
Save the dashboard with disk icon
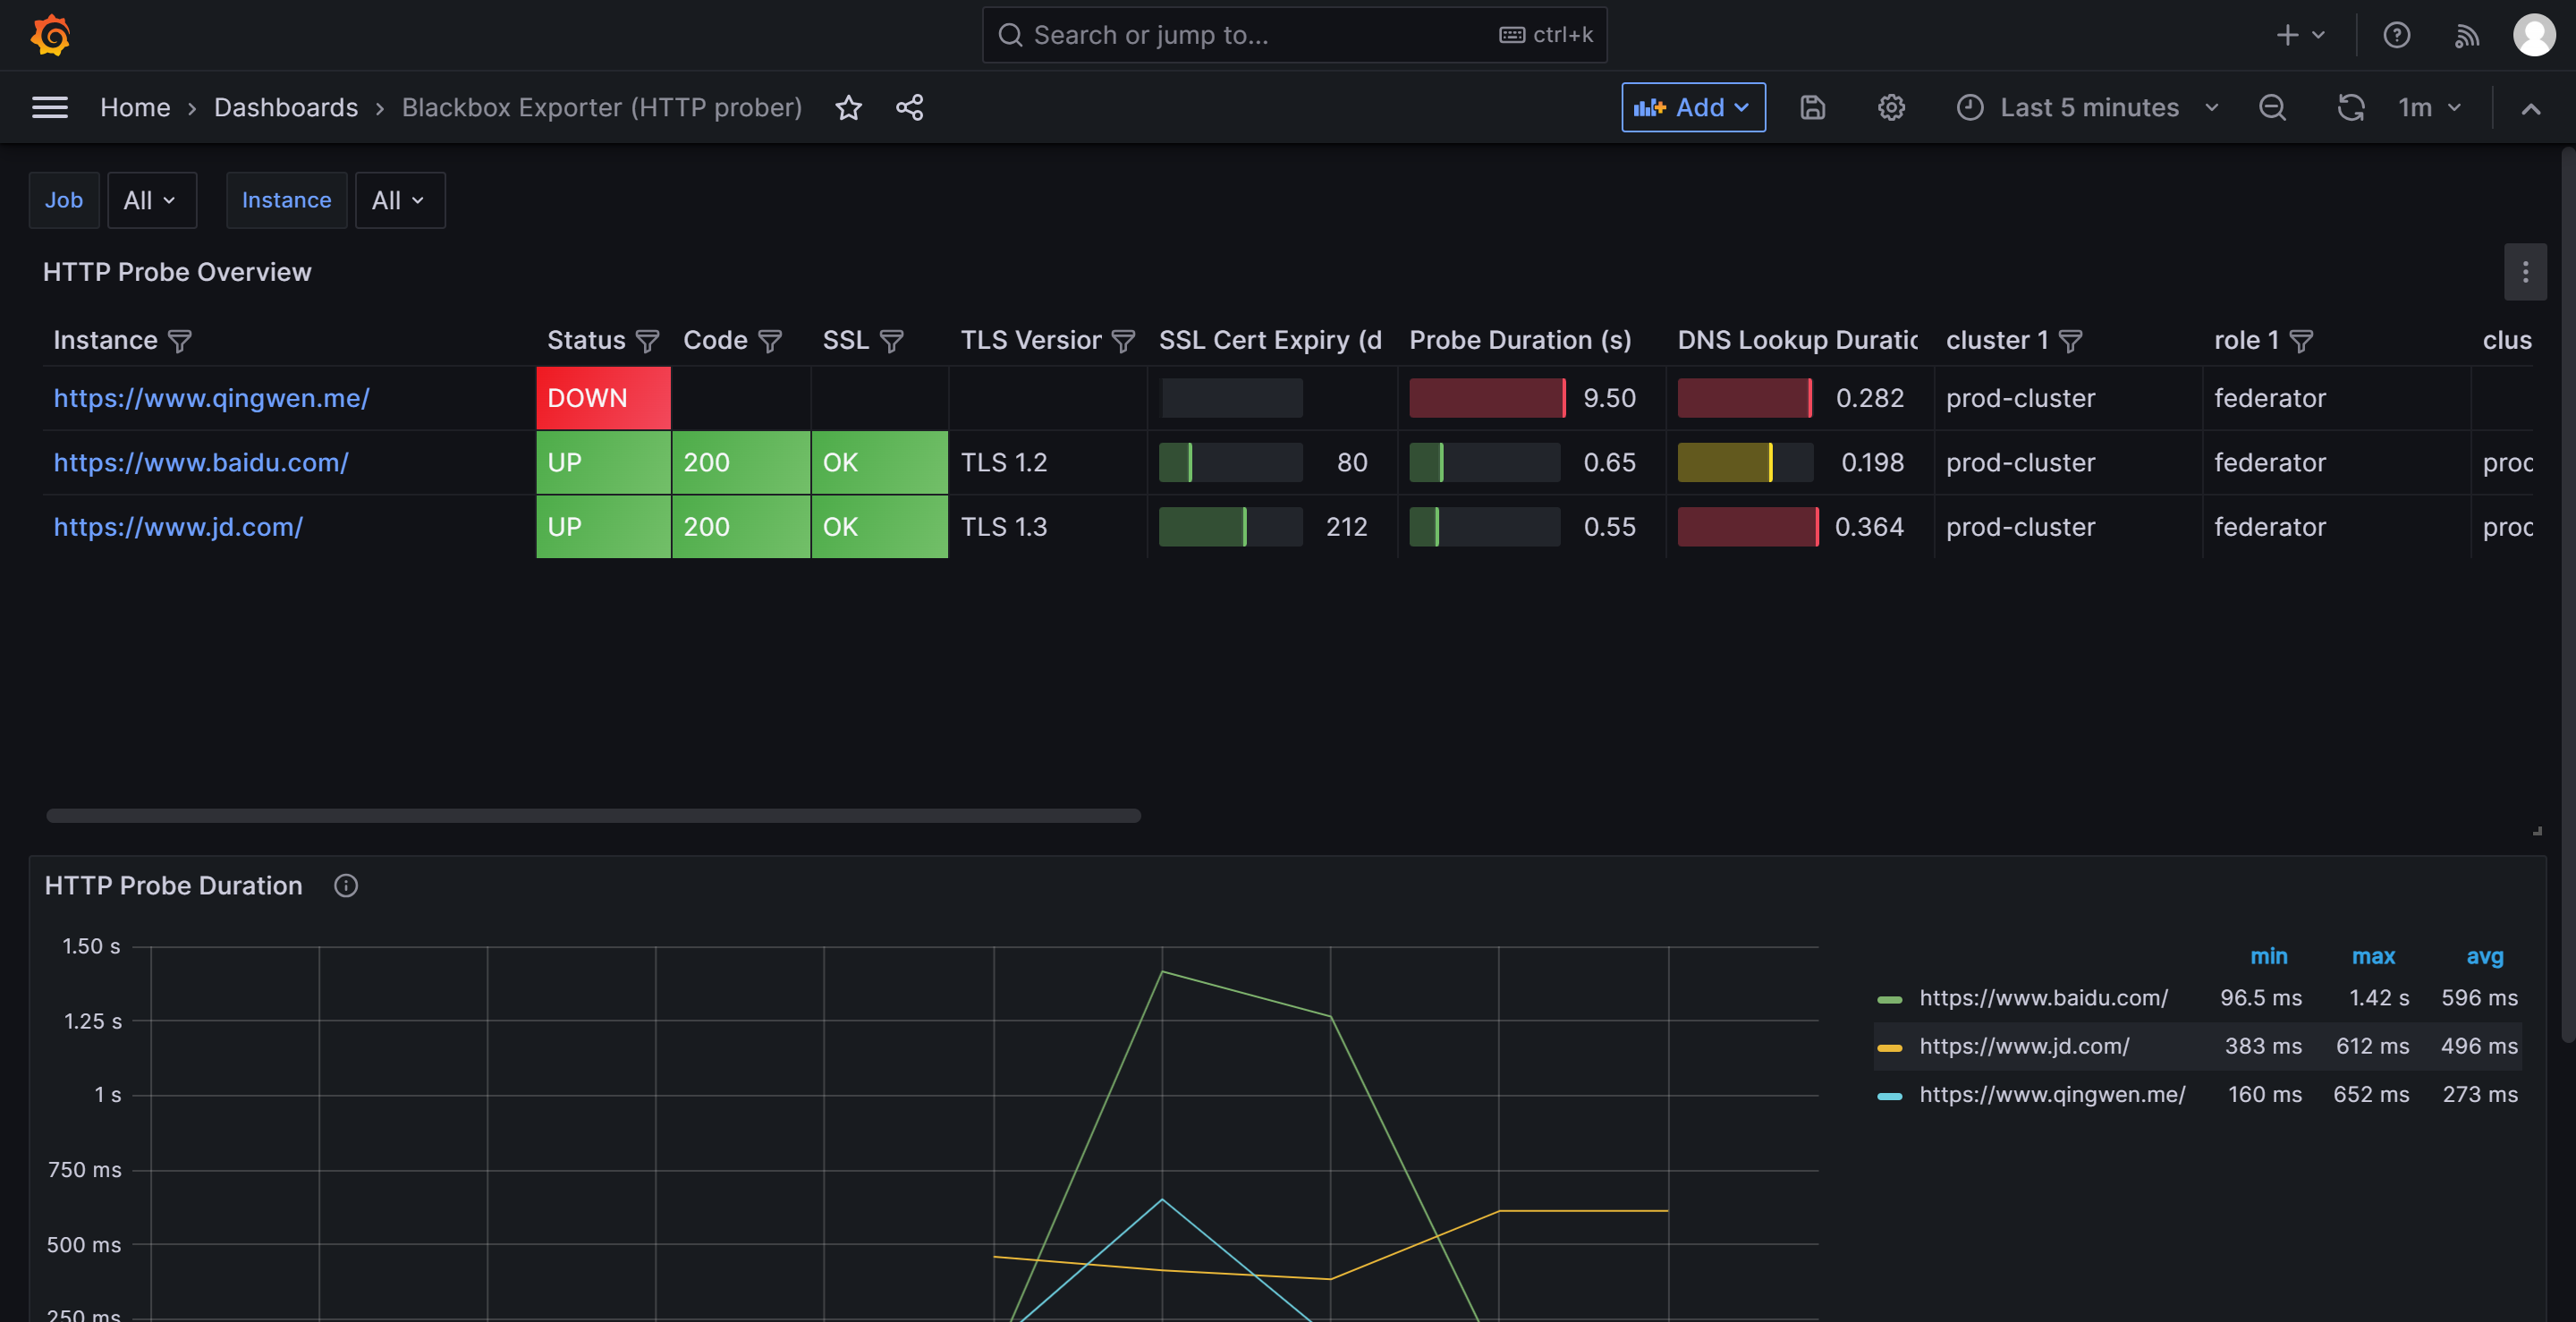[x=1812, y=107]
